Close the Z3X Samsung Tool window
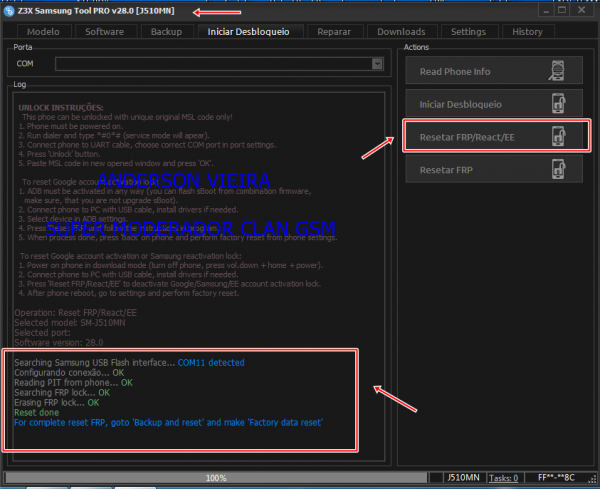The image size is (600, 489). click(582, 10)
